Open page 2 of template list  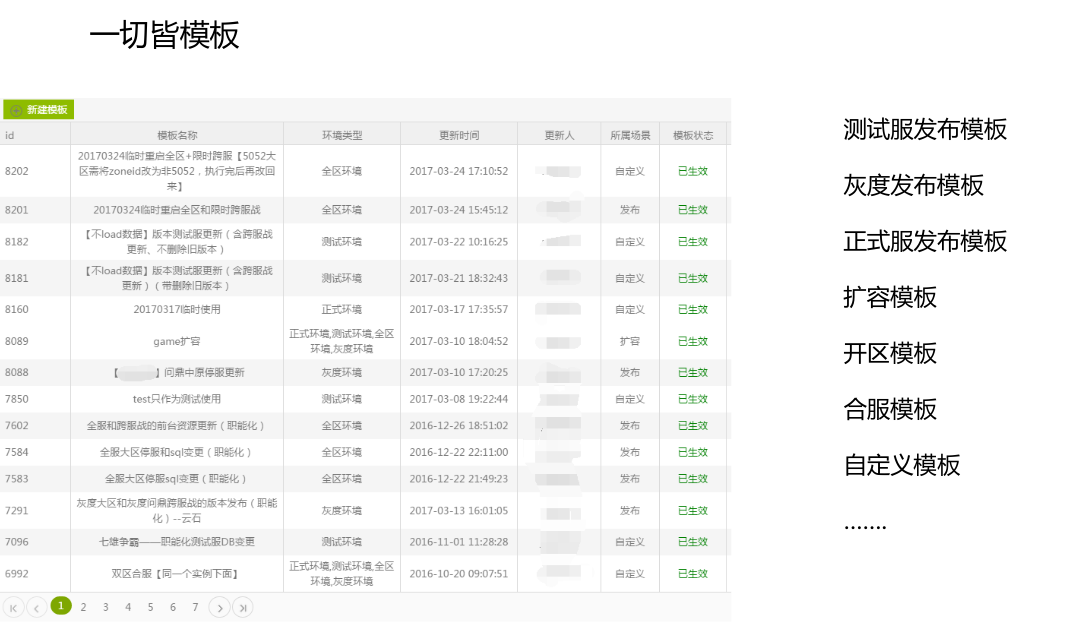pyautogui.click(x=83, y=607)
